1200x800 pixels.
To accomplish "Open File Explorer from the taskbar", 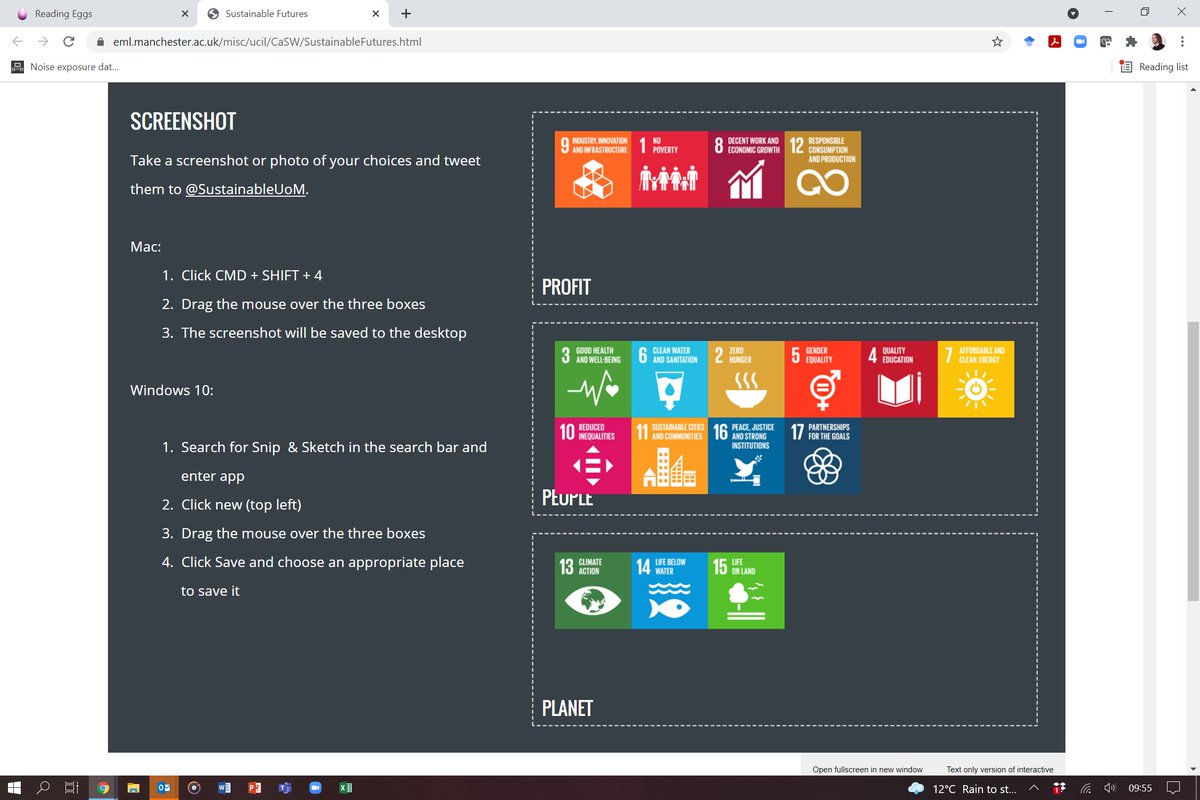I will tap(132, 788).
